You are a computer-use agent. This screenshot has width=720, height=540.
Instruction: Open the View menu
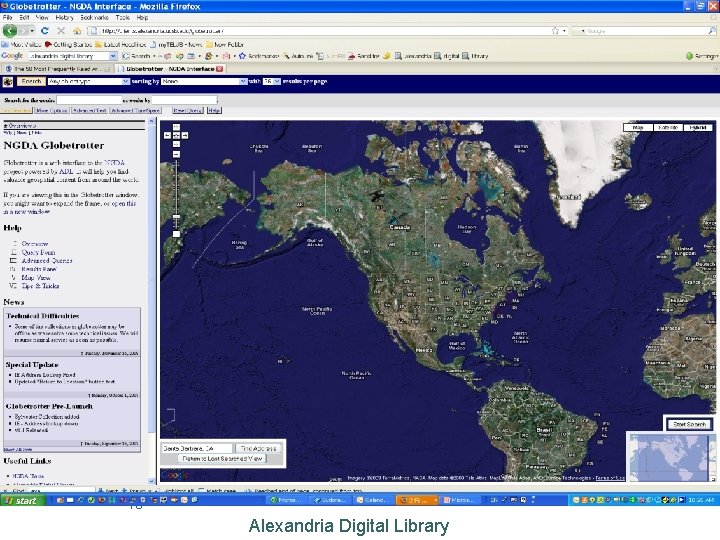[42, 17]
